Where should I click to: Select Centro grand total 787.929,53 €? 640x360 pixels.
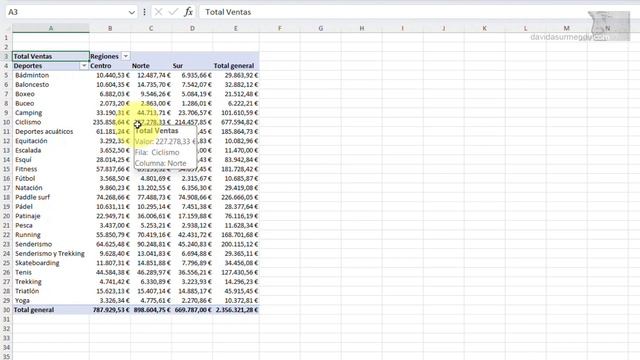[x=111, y=310]
